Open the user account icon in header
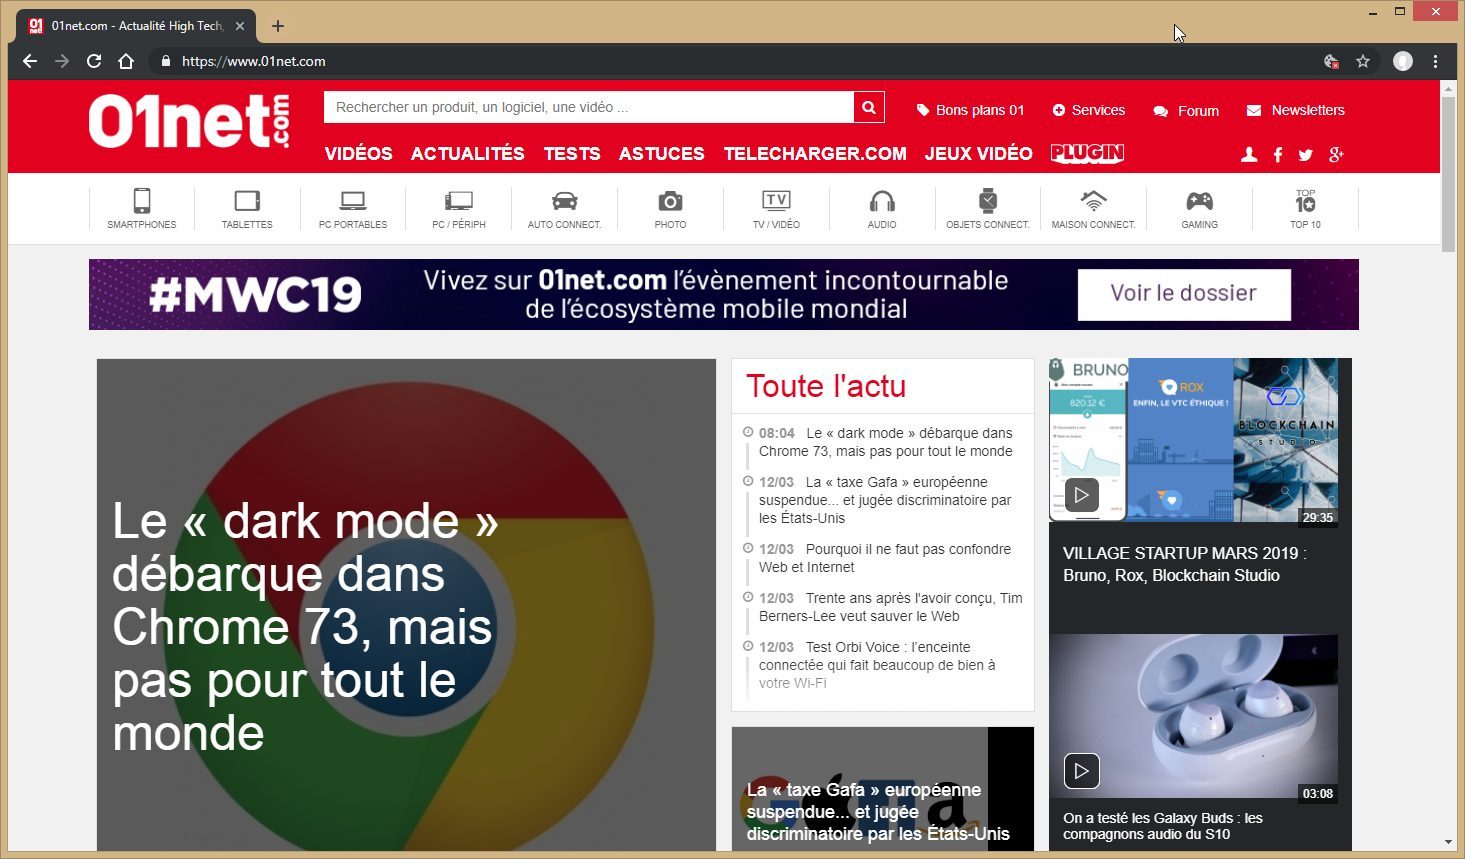The width and height of the screenshot is (1465, 859). [1249, 155]
